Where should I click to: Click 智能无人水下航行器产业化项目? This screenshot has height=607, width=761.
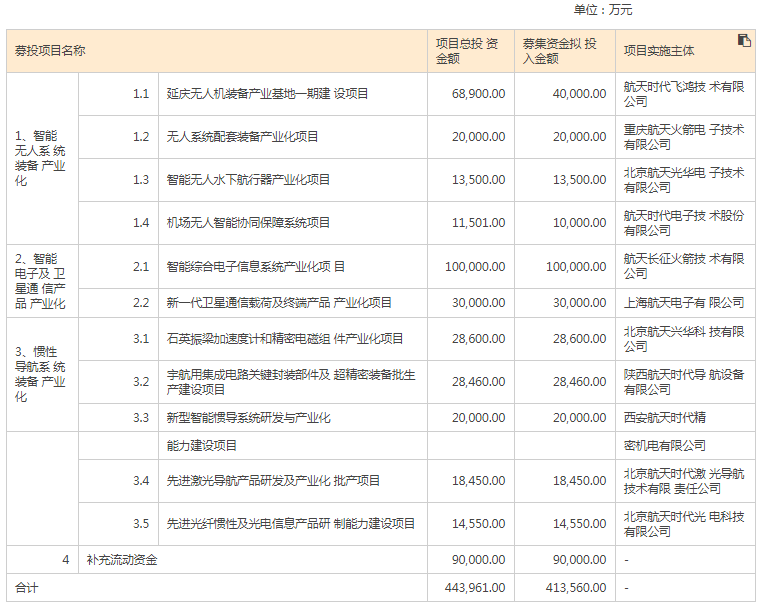(248, 180)
